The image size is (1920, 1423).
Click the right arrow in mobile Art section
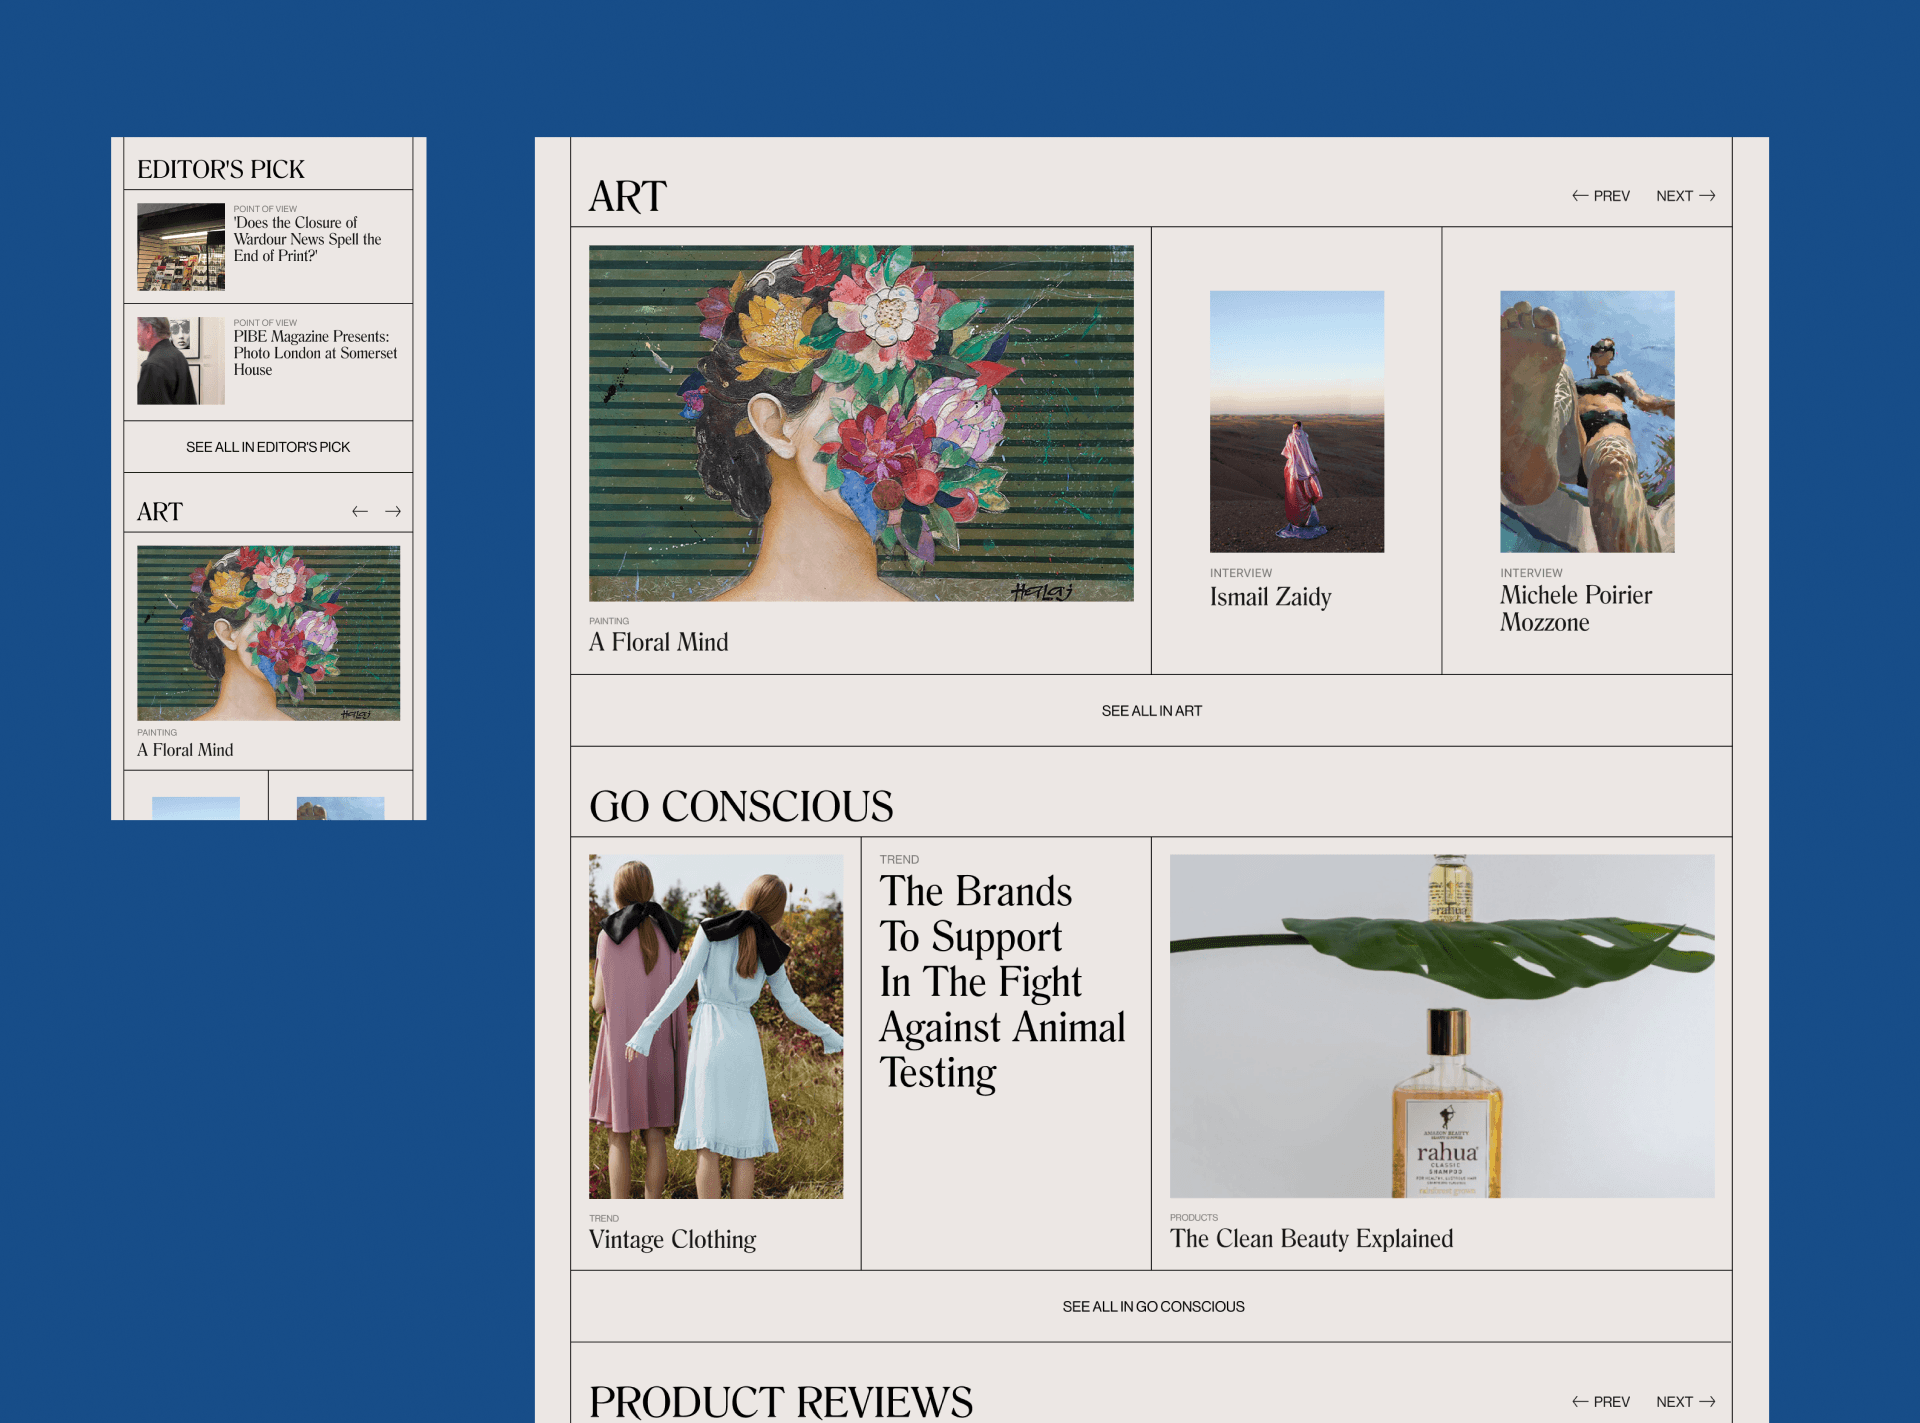(x=393, y=511)
